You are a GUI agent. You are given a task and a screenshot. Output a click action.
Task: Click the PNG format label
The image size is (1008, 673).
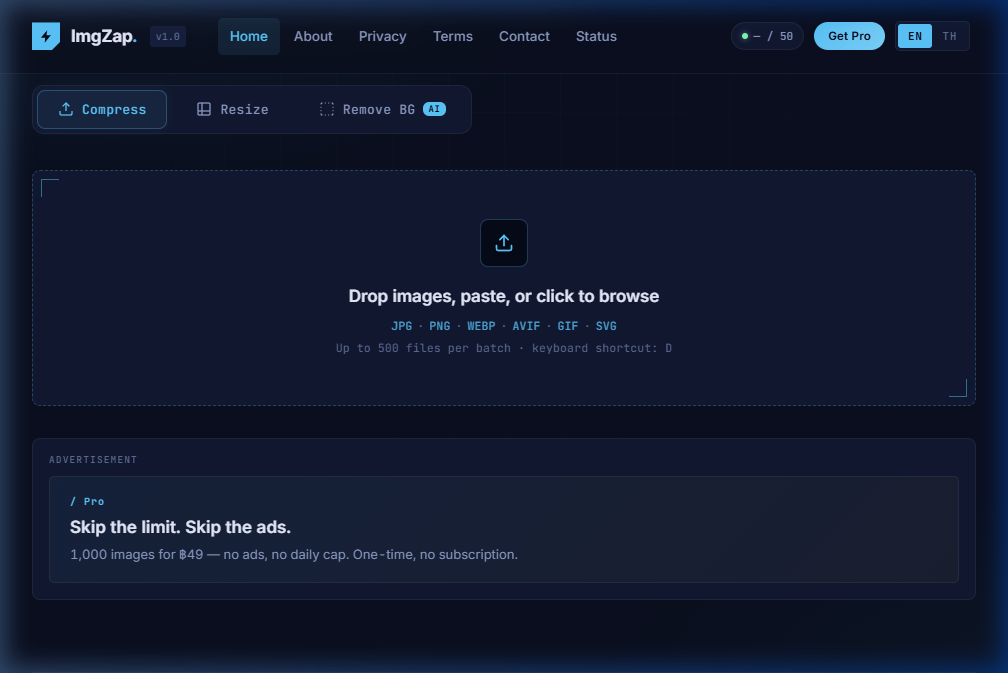(x=440, y=326)
